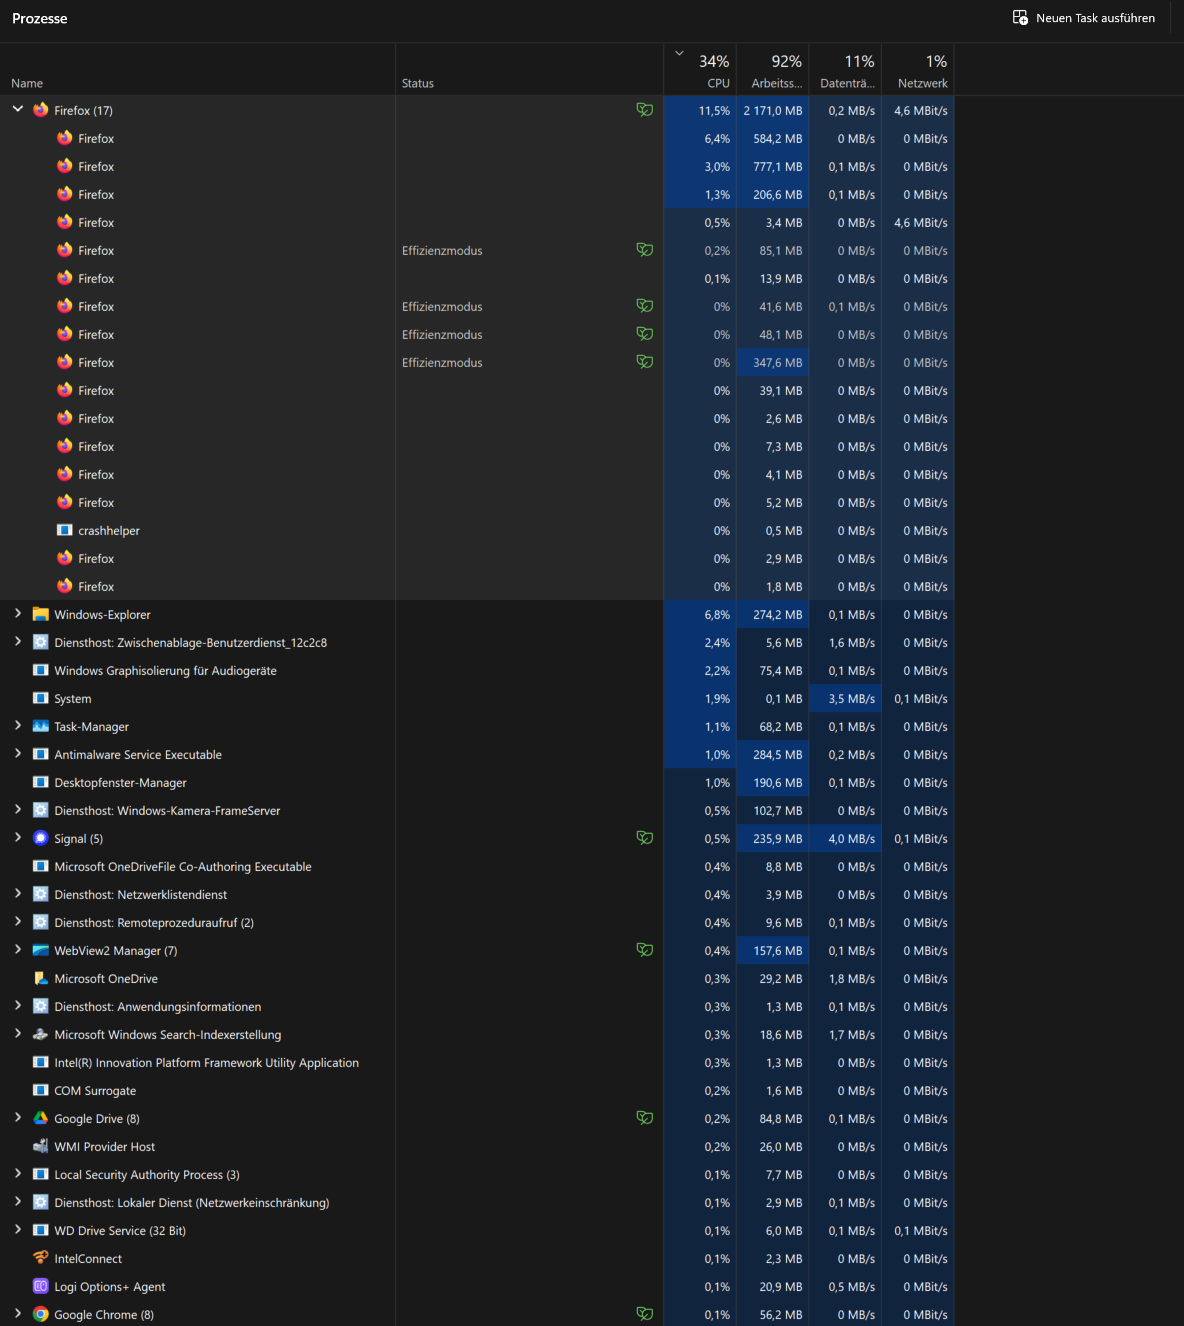The height and width of the screenshot is (1326, 1184).
Task: Click the 284,5 MB Antimalware memory cell
Action: point(773,755)
